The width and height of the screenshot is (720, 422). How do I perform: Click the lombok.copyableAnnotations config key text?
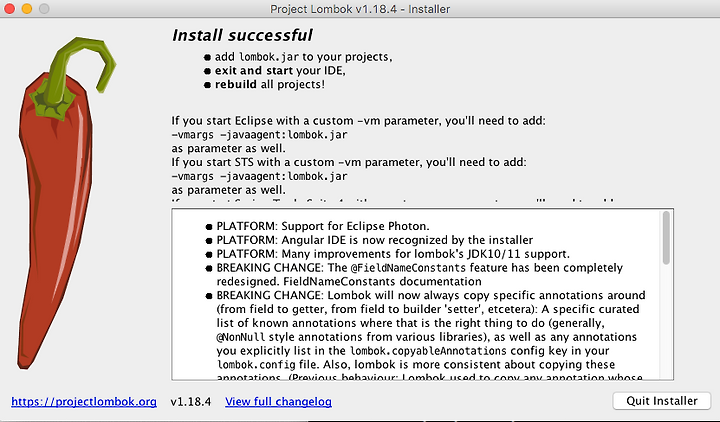coord(428,351)
